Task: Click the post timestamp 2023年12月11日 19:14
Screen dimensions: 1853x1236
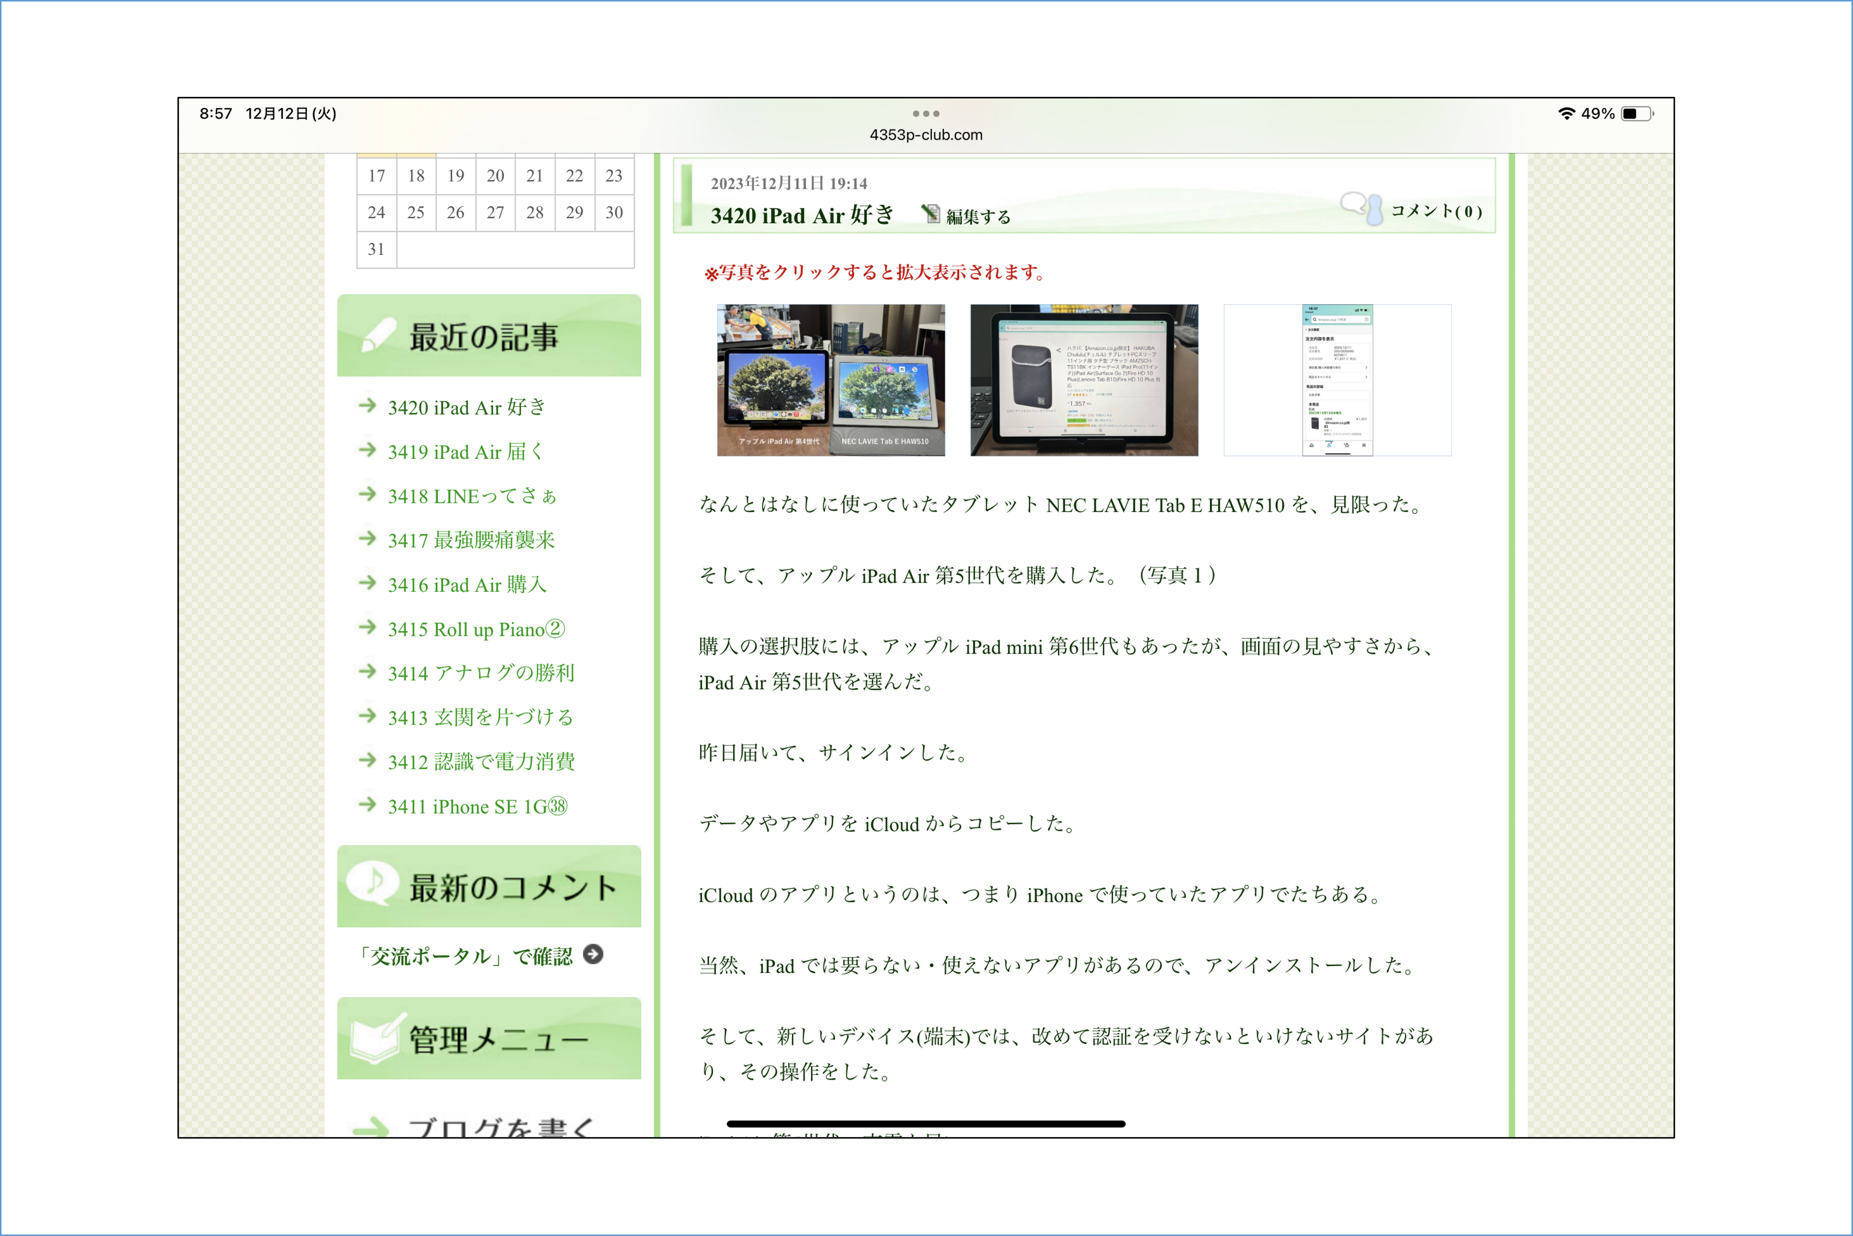Action: (x=789, y=183)
